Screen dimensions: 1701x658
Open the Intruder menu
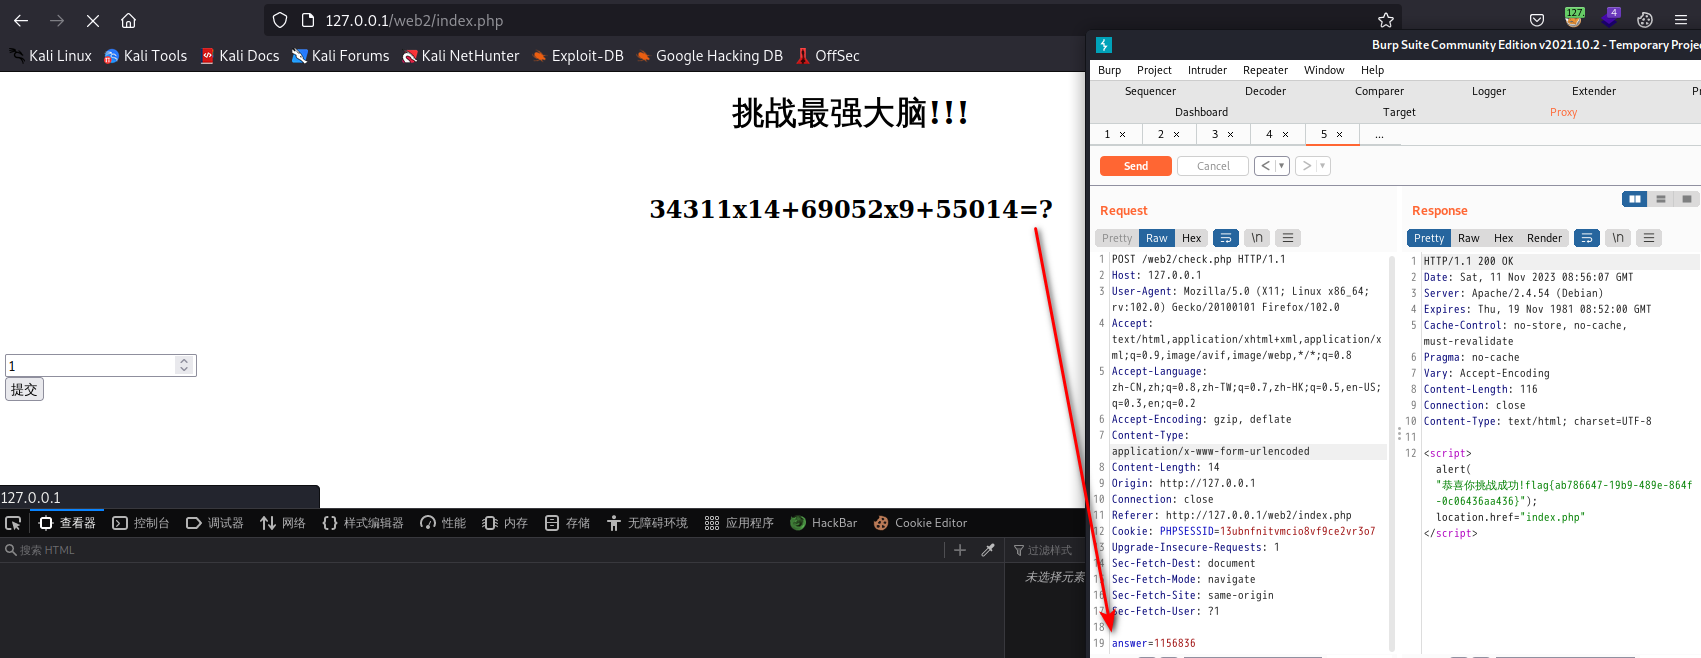[x=1207, y=70]
